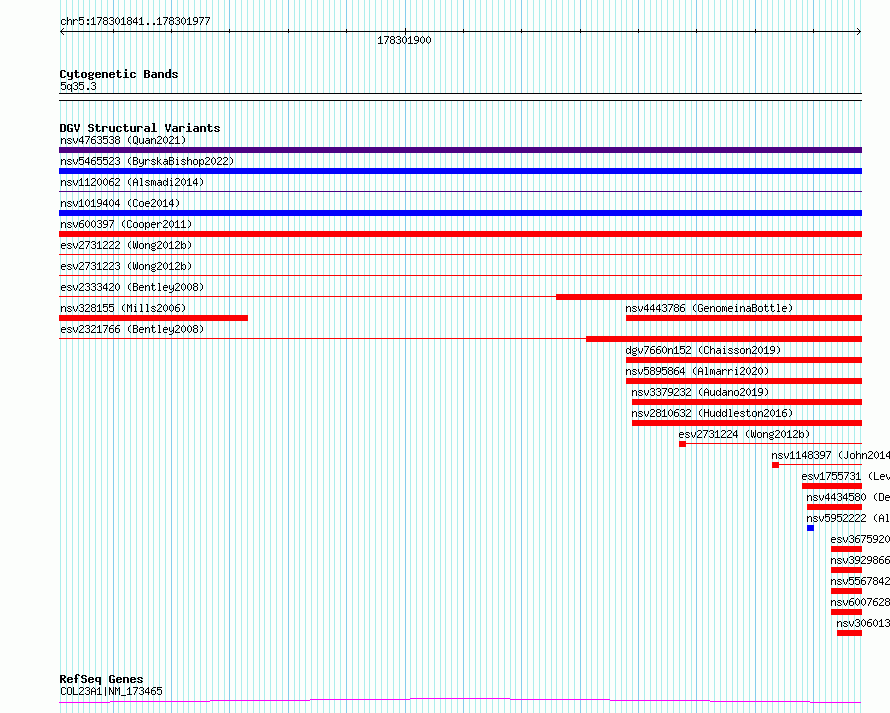Viewport: 890px width, 713px height.
Task: Click the red nsv4434580 variant bar
Action: 834,507
